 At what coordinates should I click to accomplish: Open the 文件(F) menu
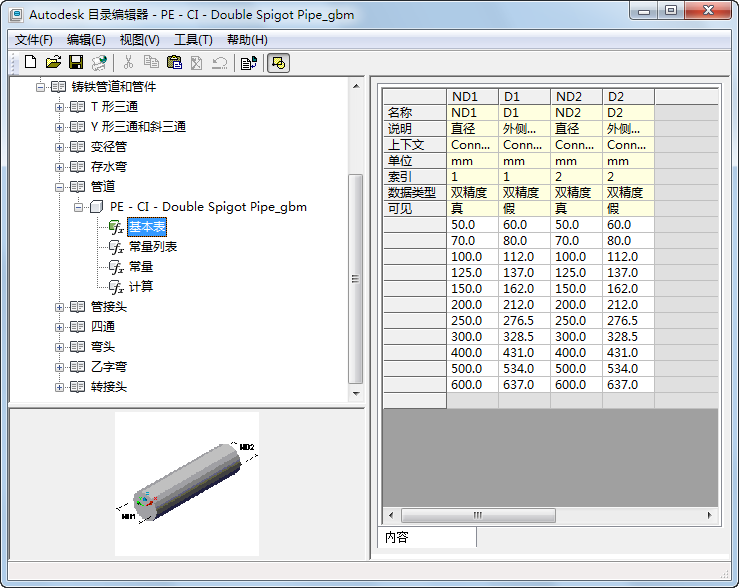pos(33,40)
